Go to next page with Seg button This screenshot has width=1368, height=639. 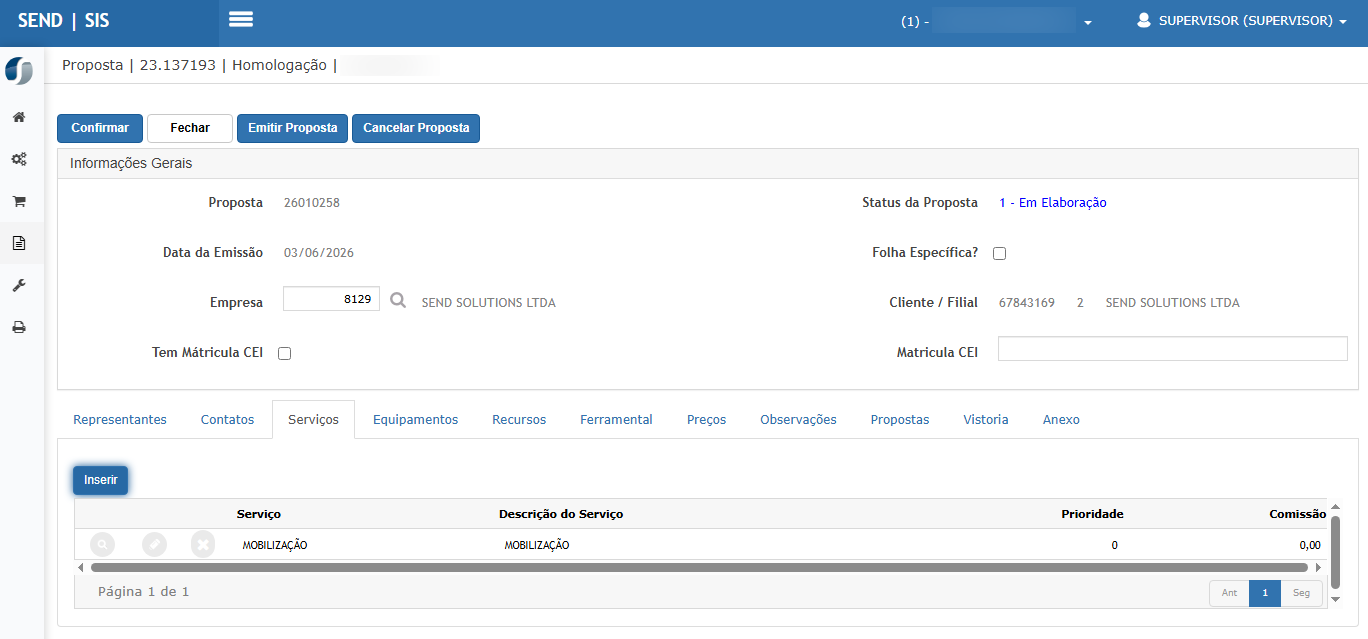pos(1301,593)
